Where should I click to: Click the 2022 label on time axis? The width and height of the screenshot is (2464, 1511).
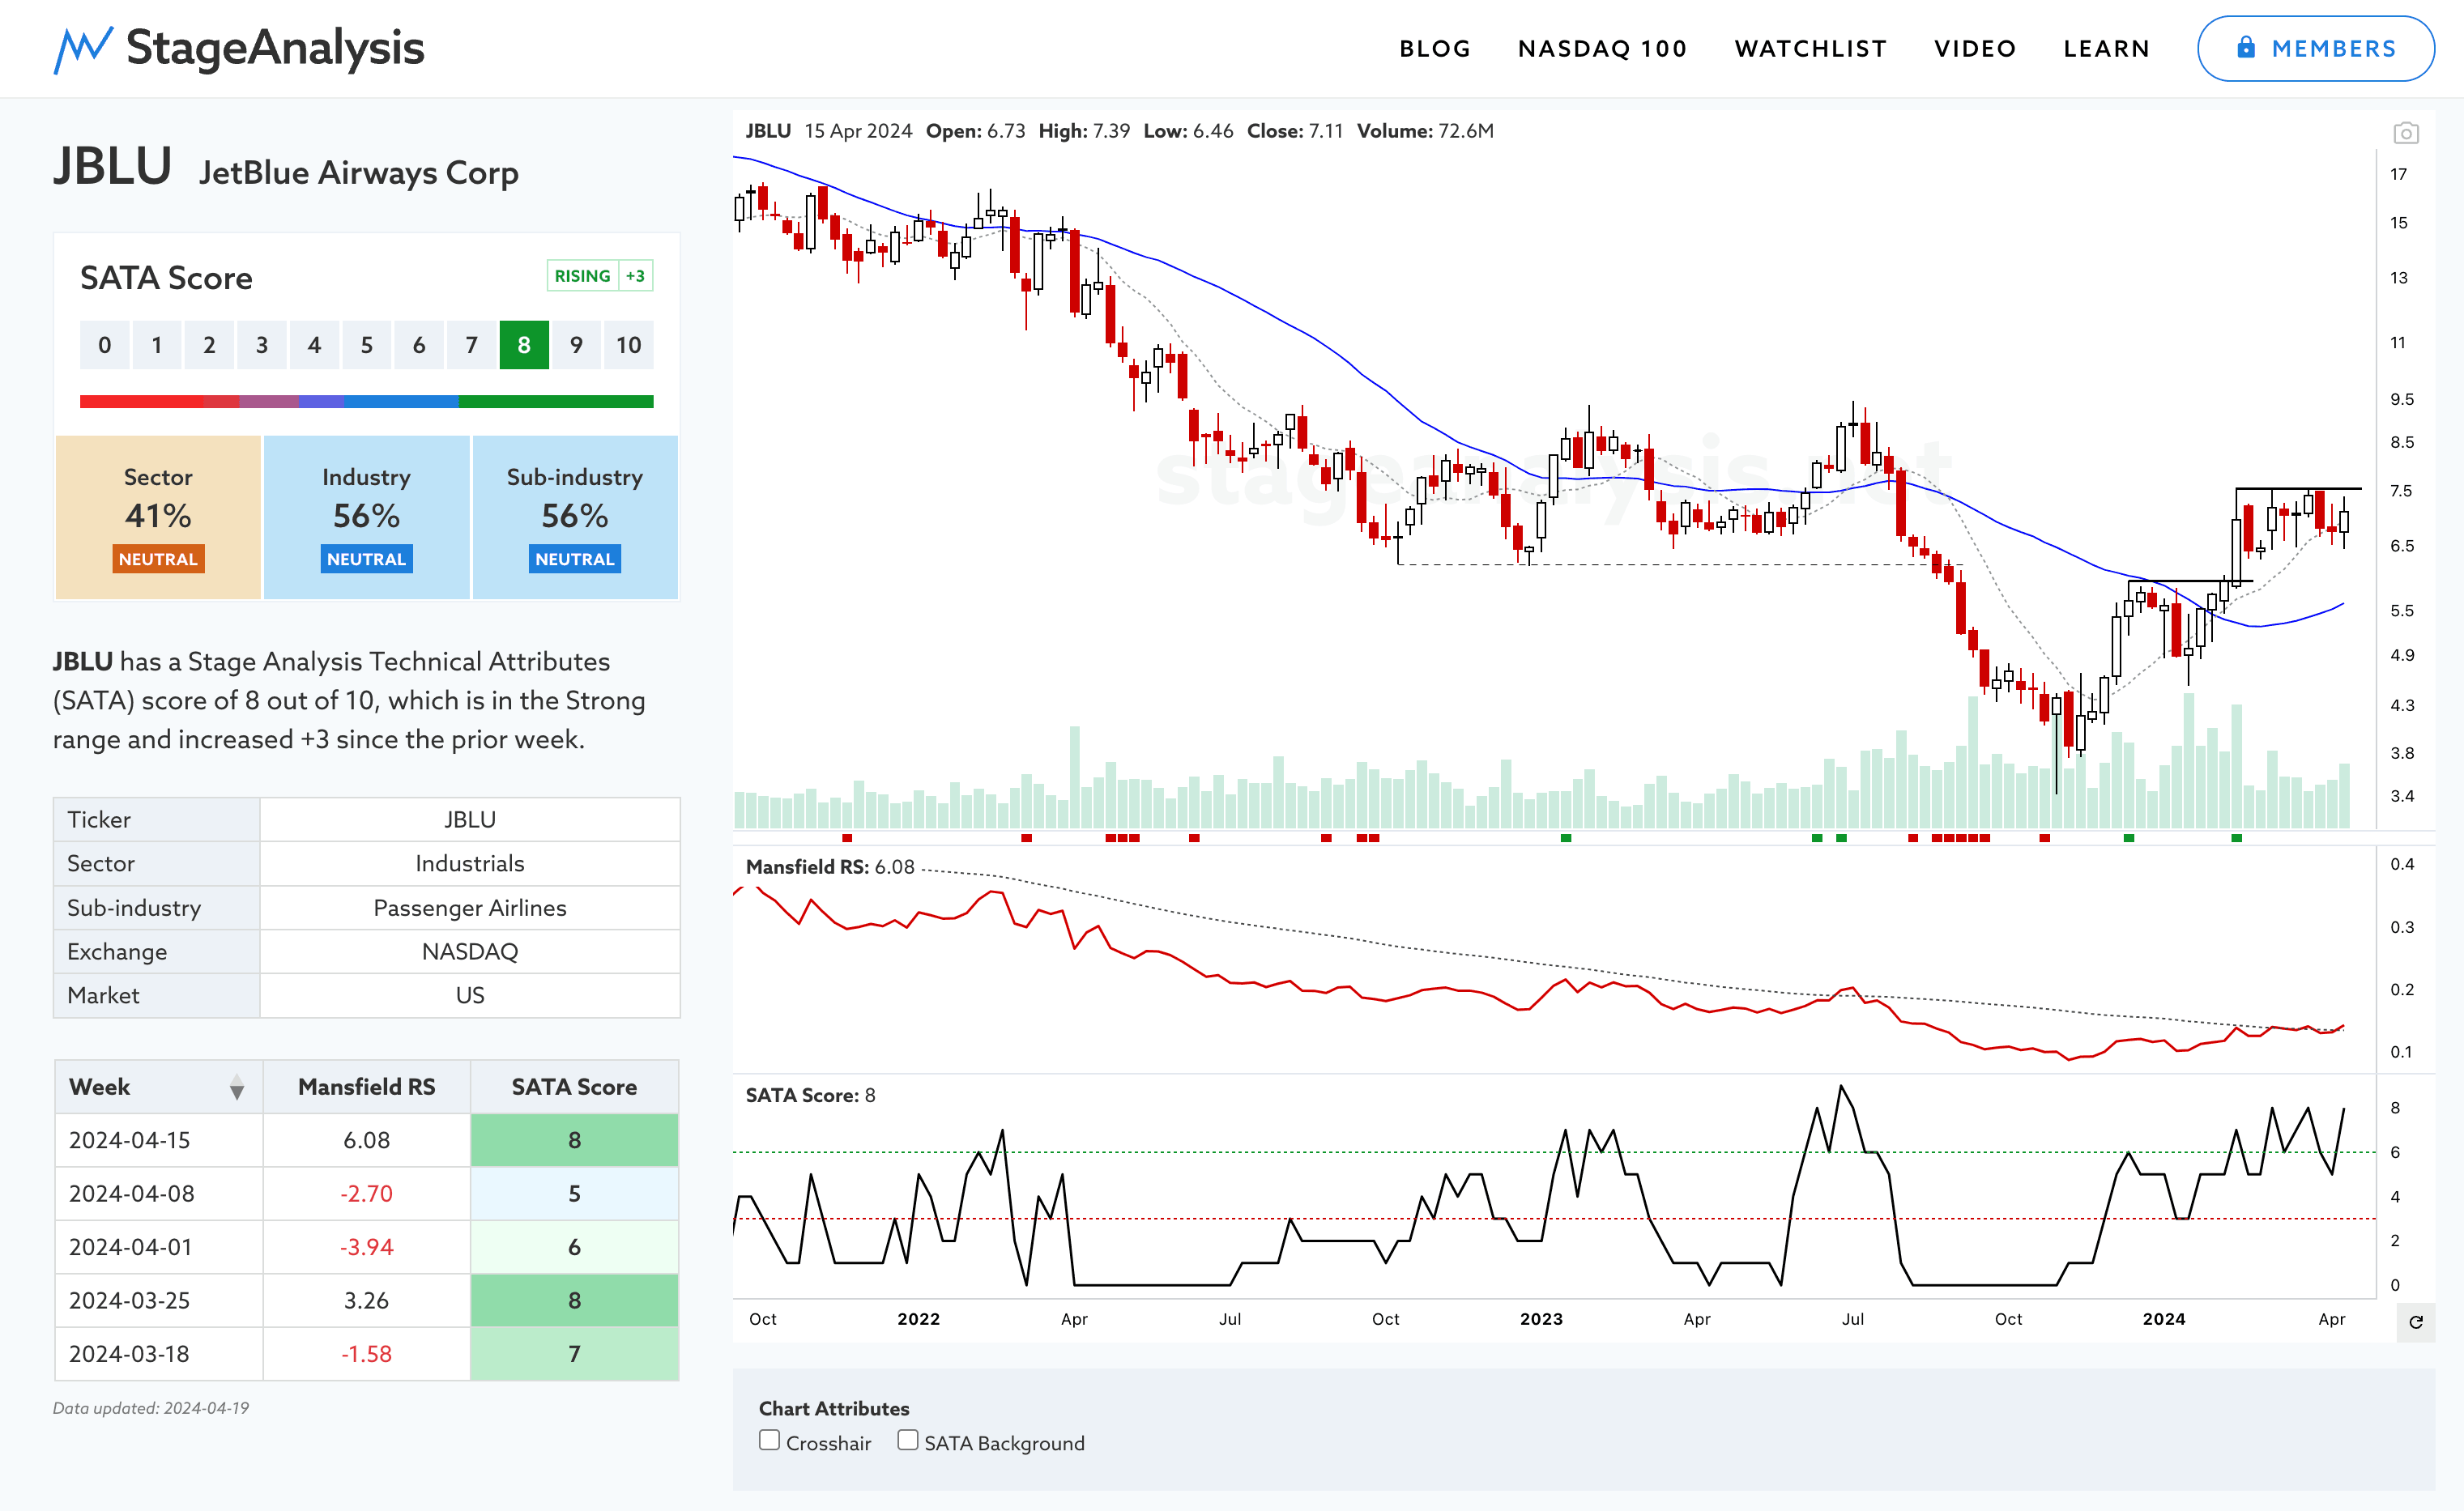tap(918, 1319)
